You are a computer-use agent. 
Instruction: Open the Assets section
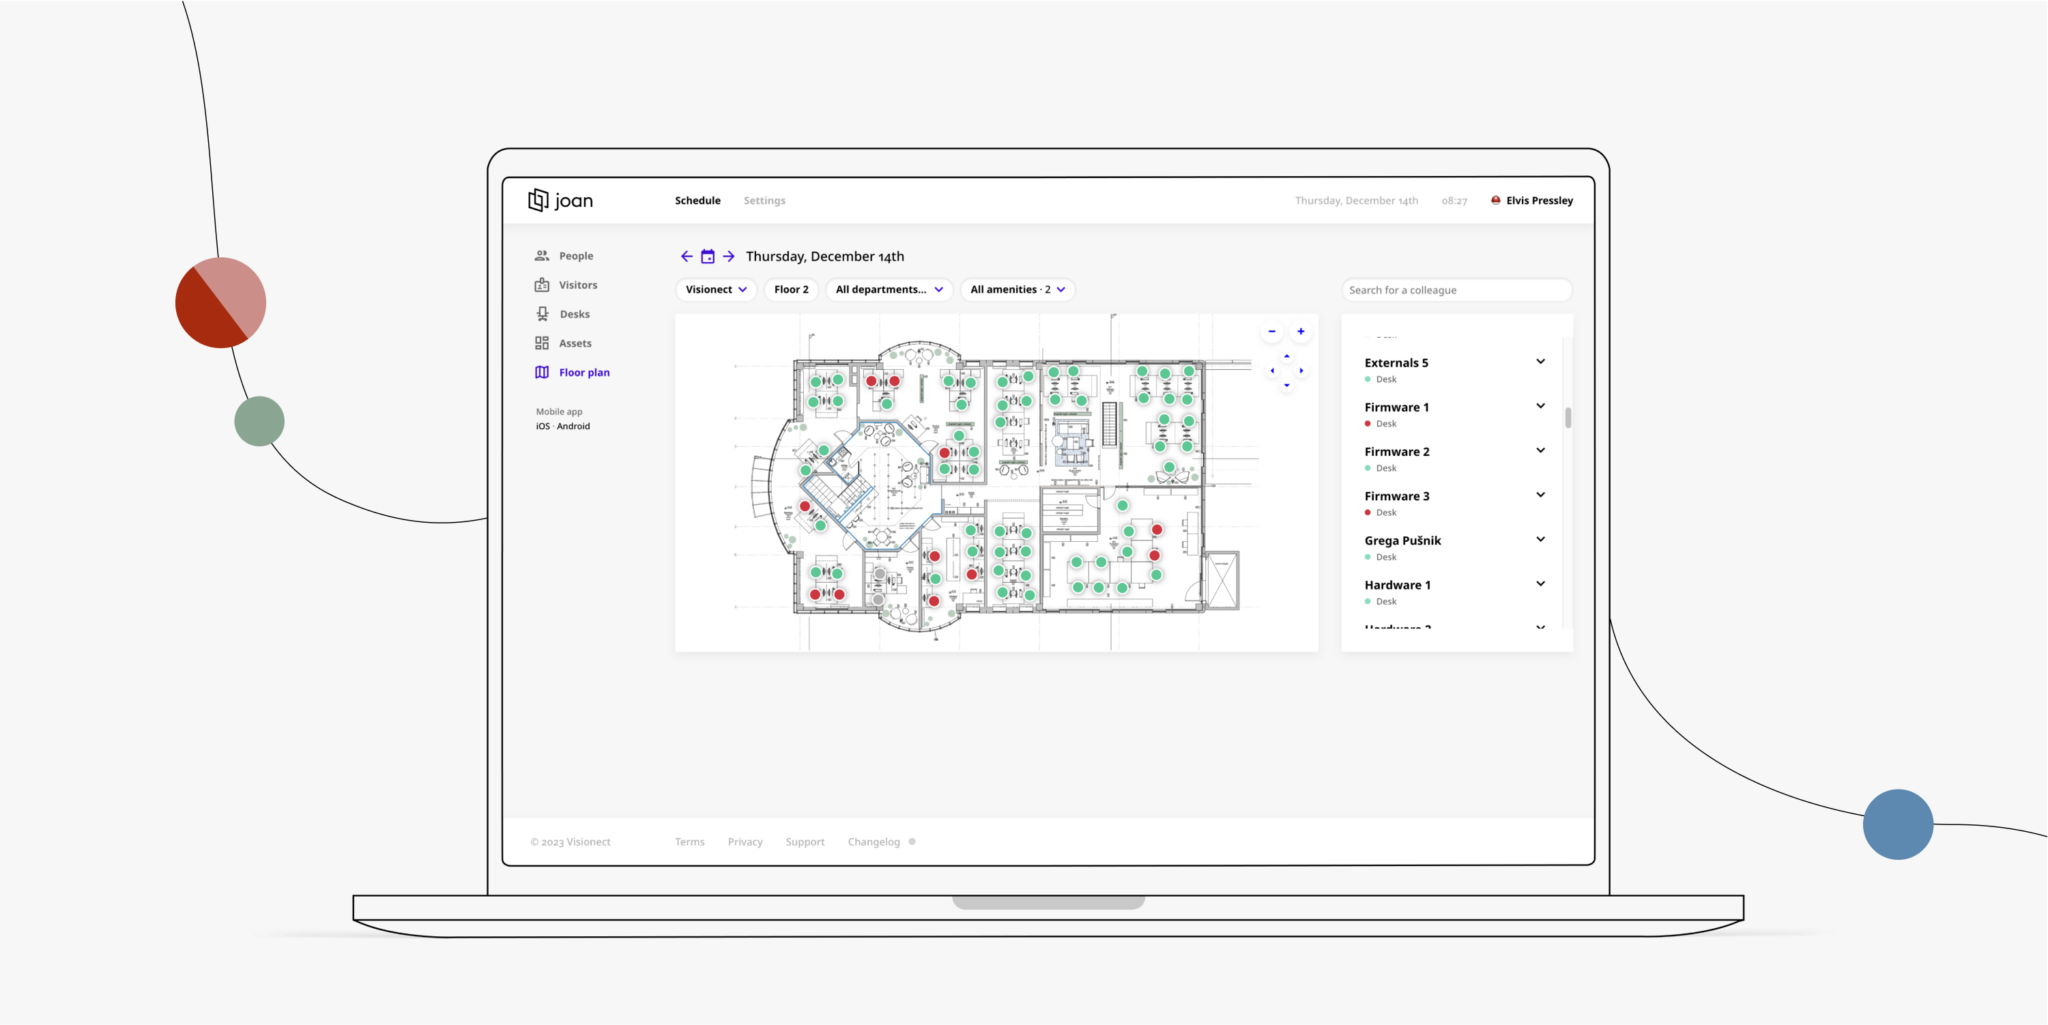coord(575,342)
